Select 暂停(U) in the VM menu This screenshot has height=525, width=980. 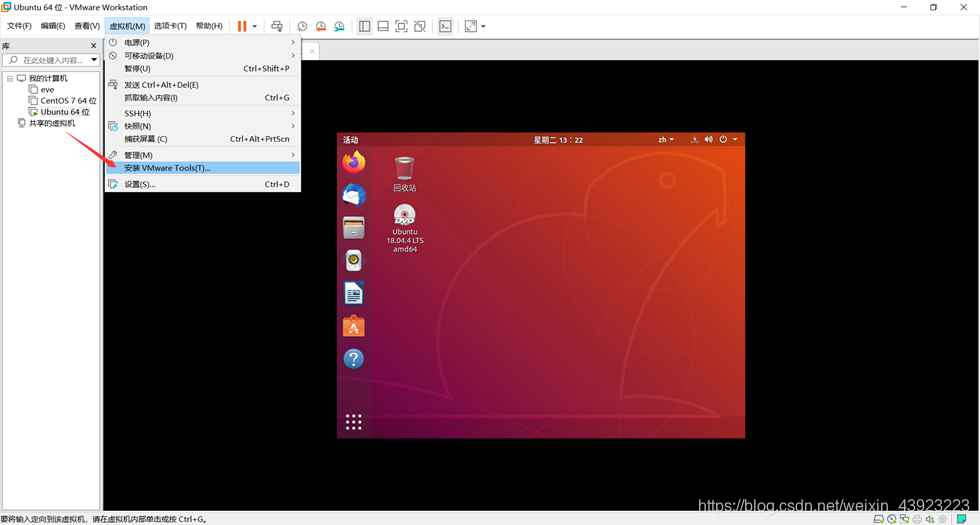pos(203,69)
